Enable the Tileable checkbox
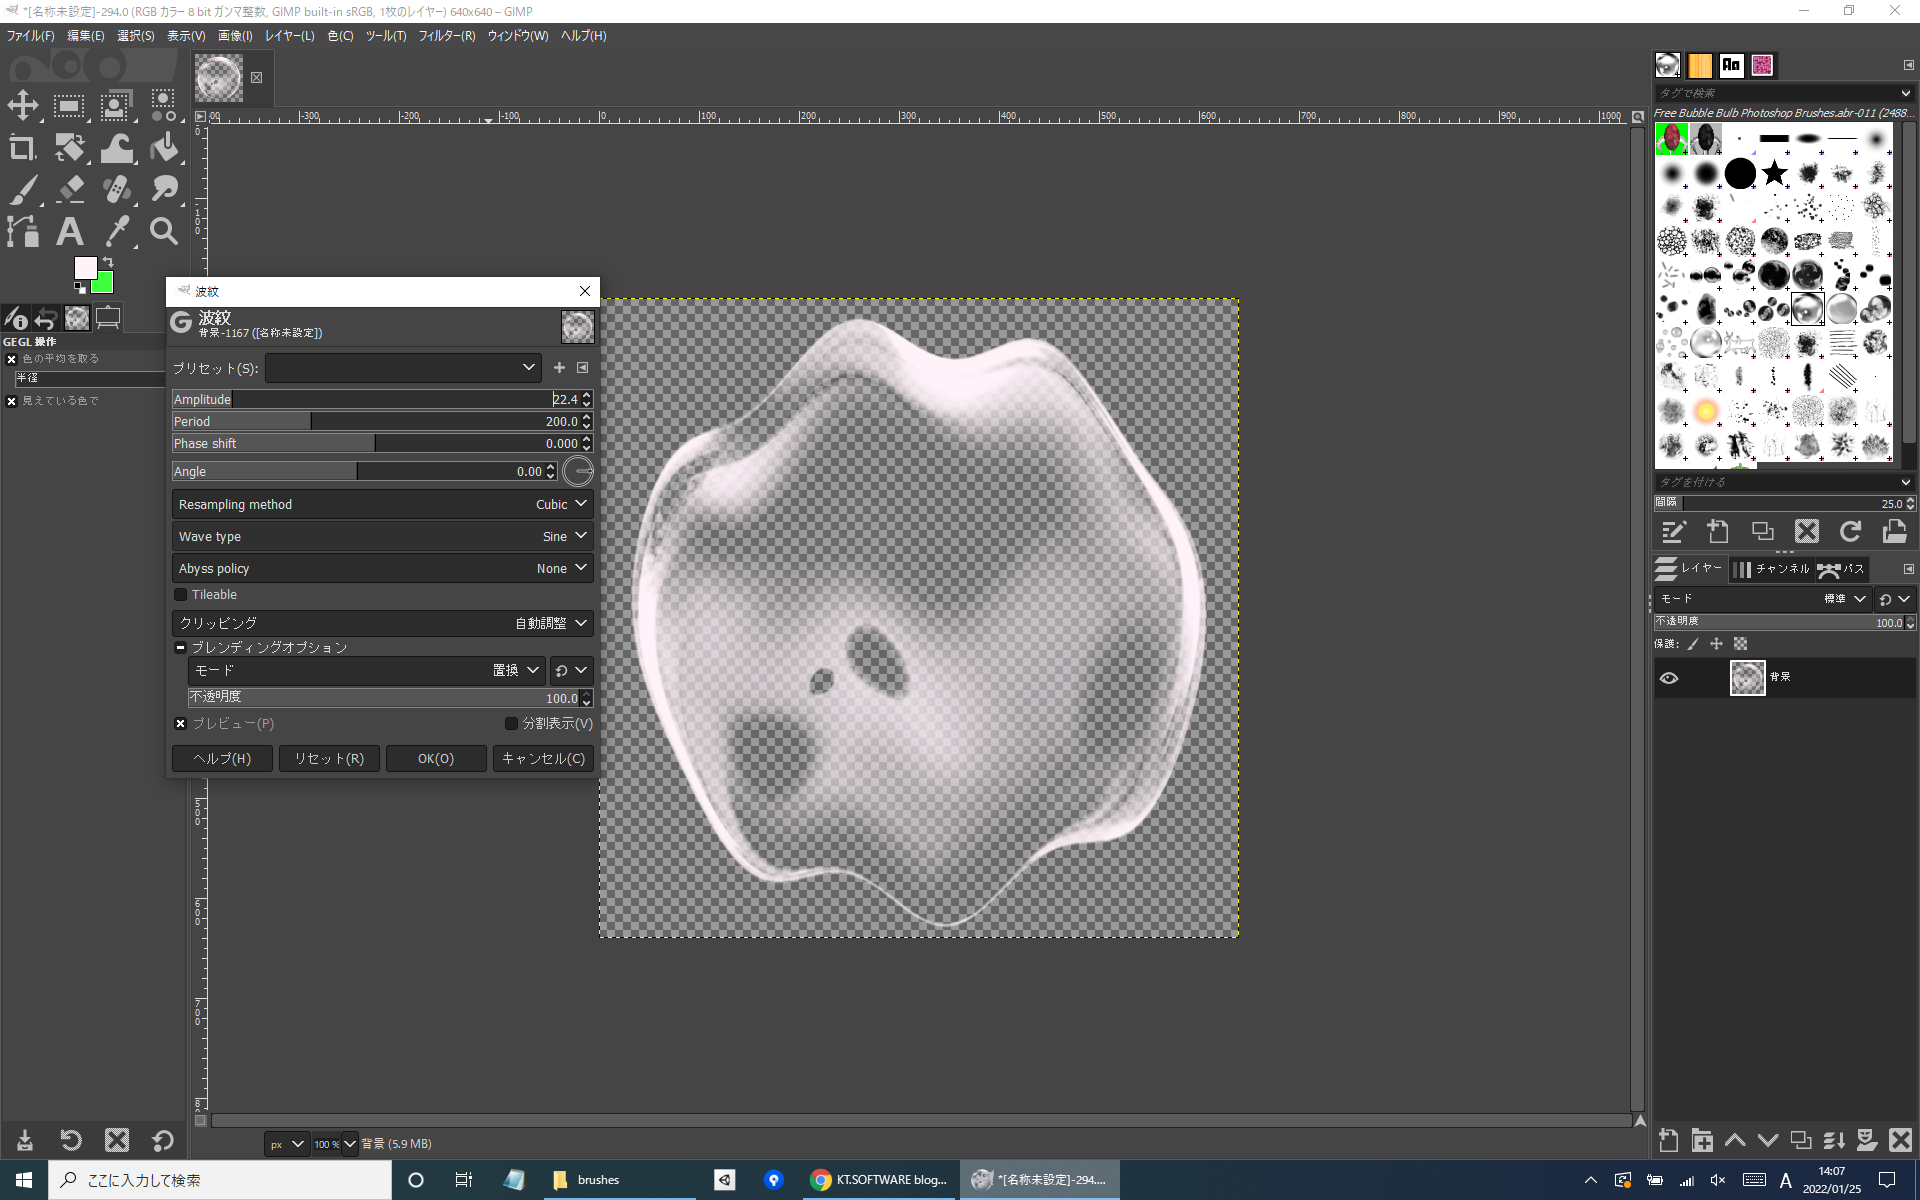 pyautogui.click(x=181, y=595)
